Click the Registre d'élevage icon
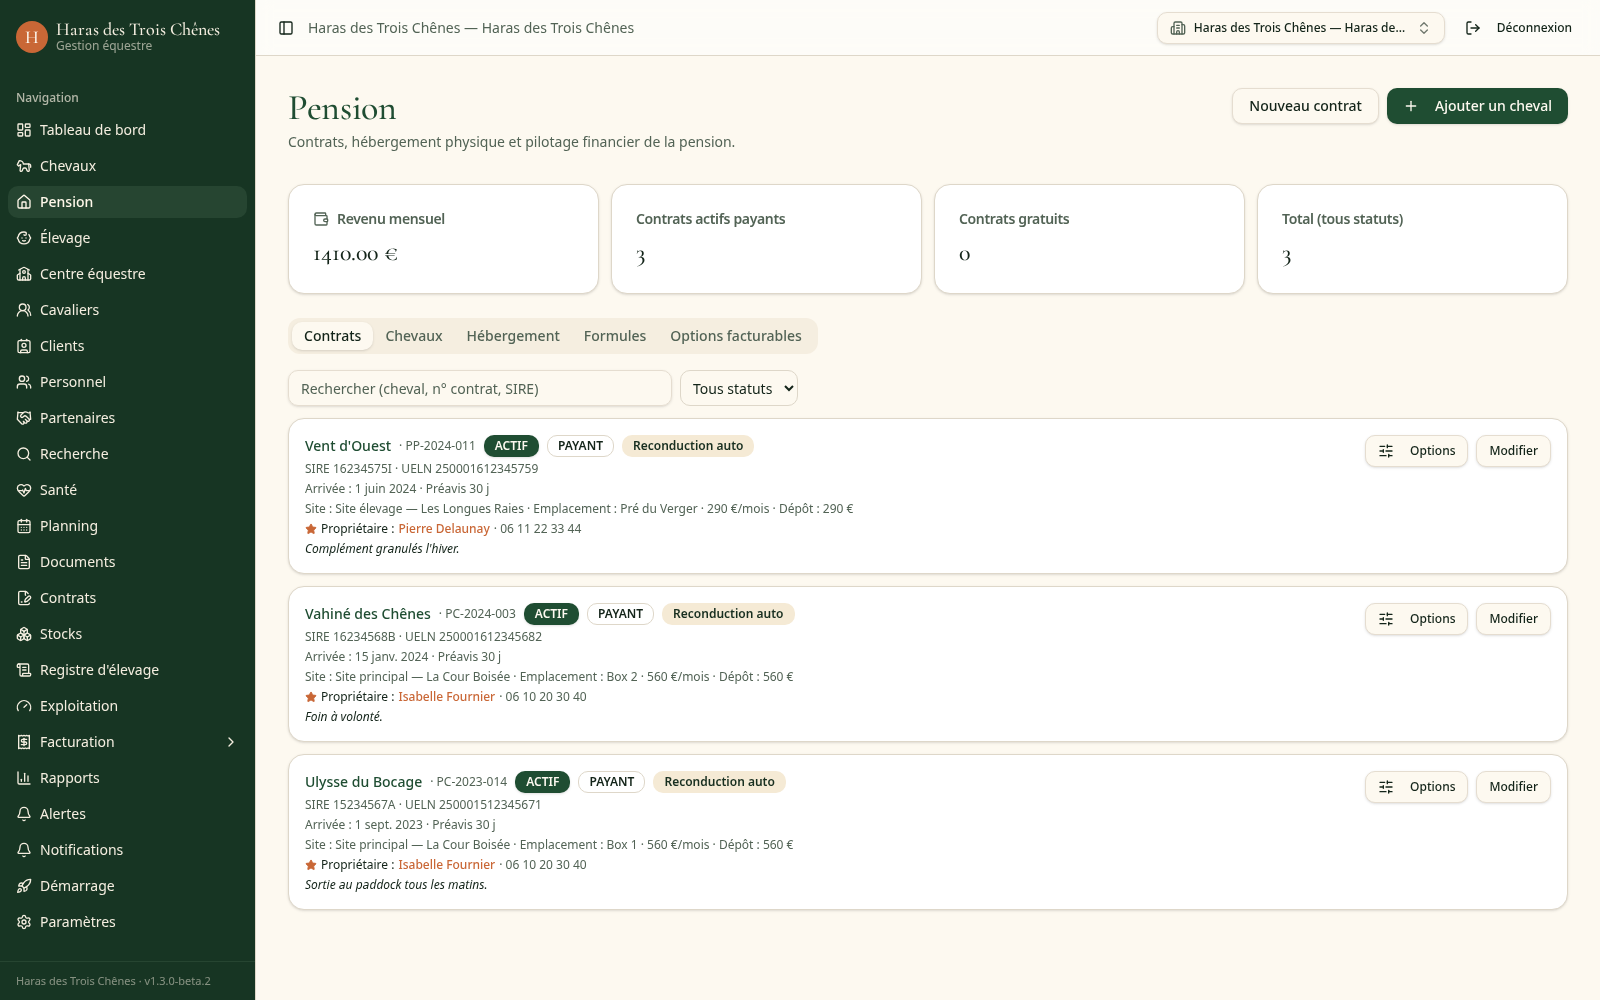 tap(24, 670)
